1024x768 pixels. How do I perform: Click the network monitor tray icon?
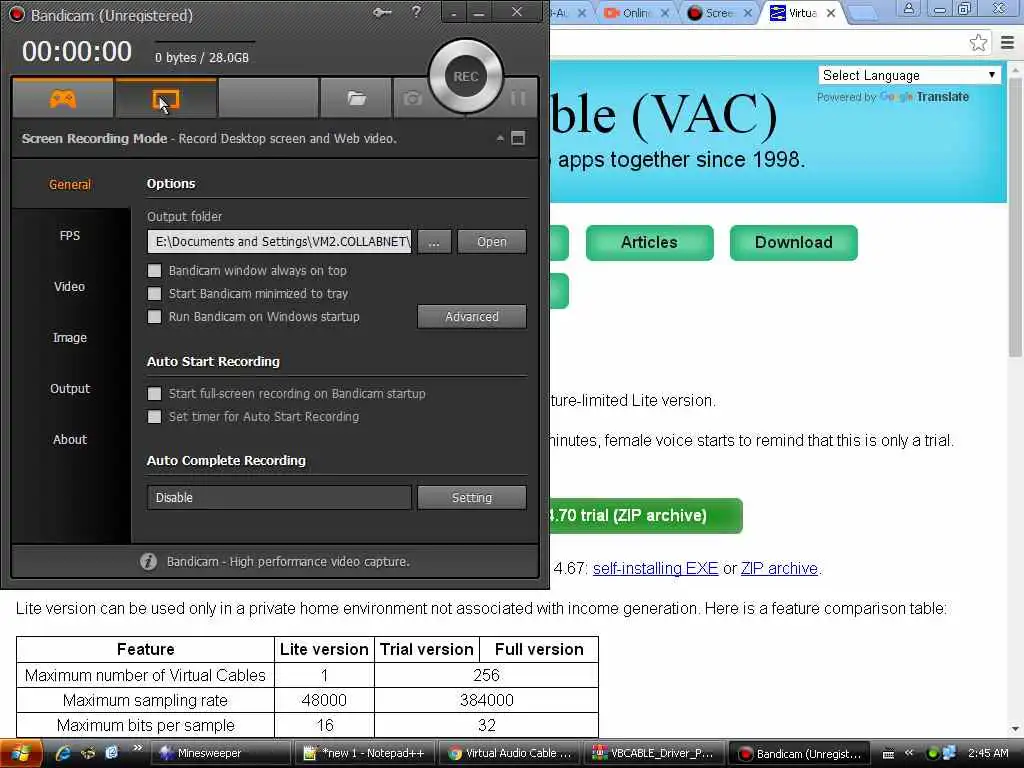pos(949,753)
